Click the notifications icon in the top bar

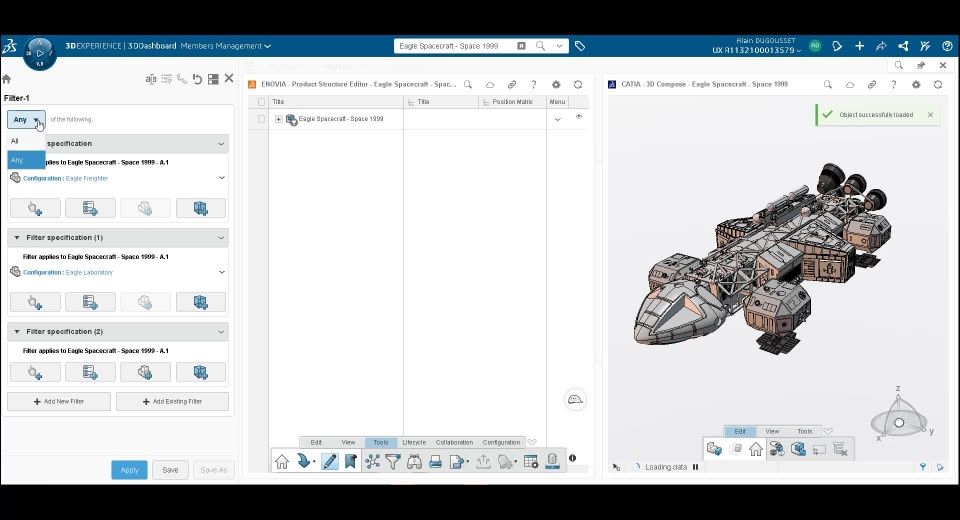[837, 46]
